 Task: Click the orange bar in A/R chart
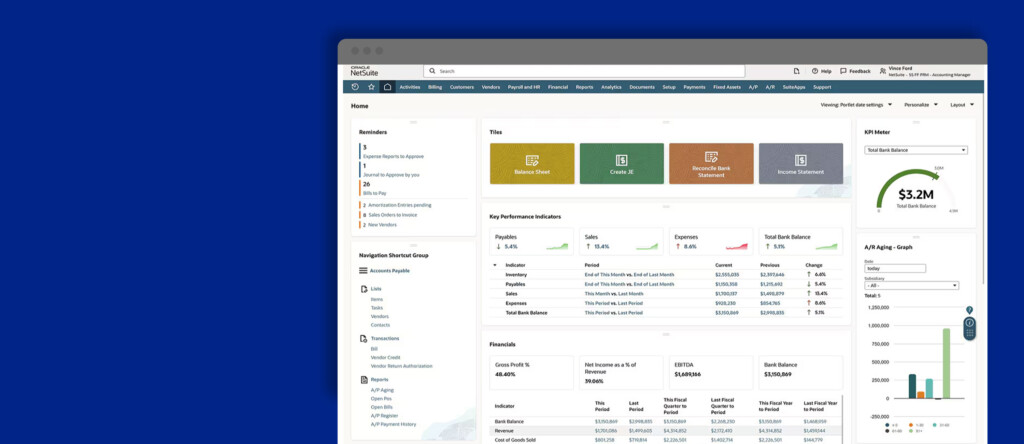click(x=921, y=395)
